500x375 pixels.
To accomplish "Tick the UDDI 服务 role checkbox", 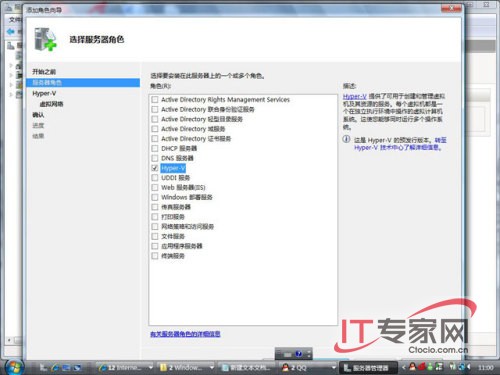I will point(155,178).
